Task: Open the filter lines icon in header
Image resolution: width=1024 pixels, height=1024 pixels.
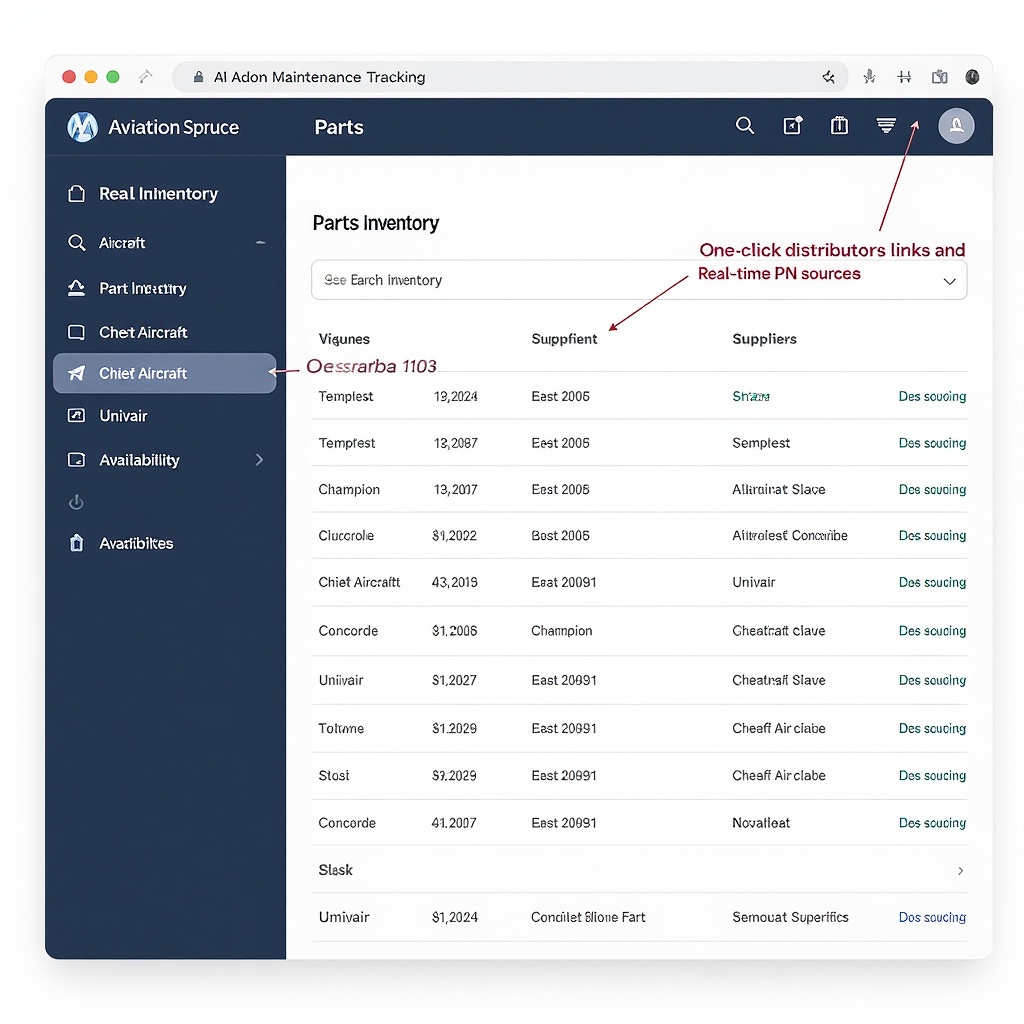Action: 886,125
